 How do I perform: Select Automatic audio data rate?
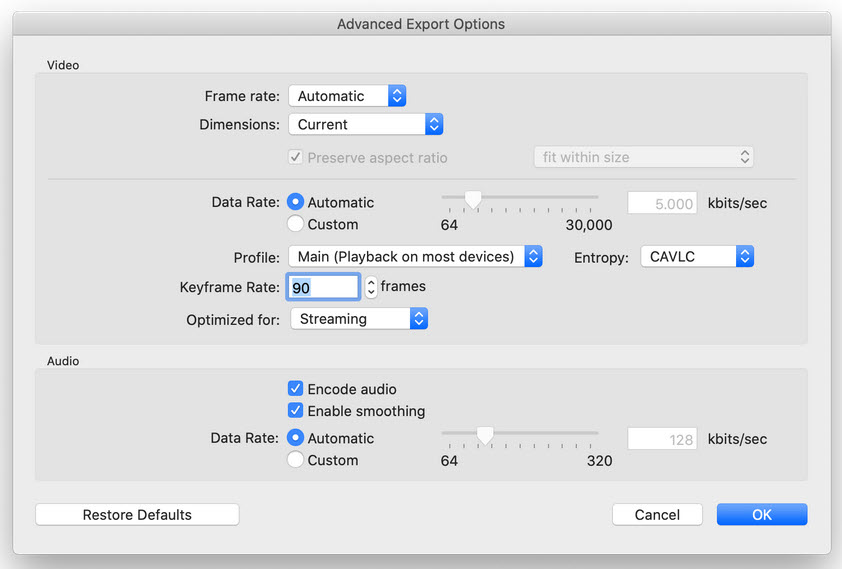296,438
